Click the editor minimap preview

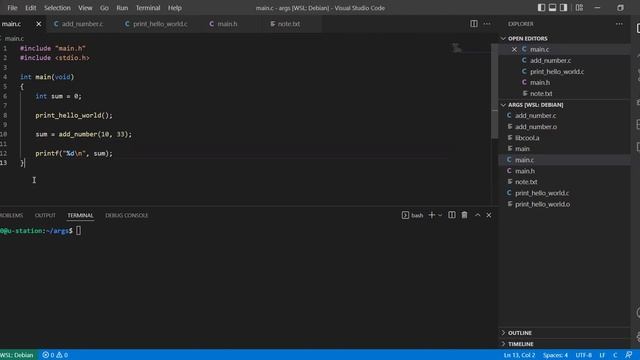click(457, 48)
